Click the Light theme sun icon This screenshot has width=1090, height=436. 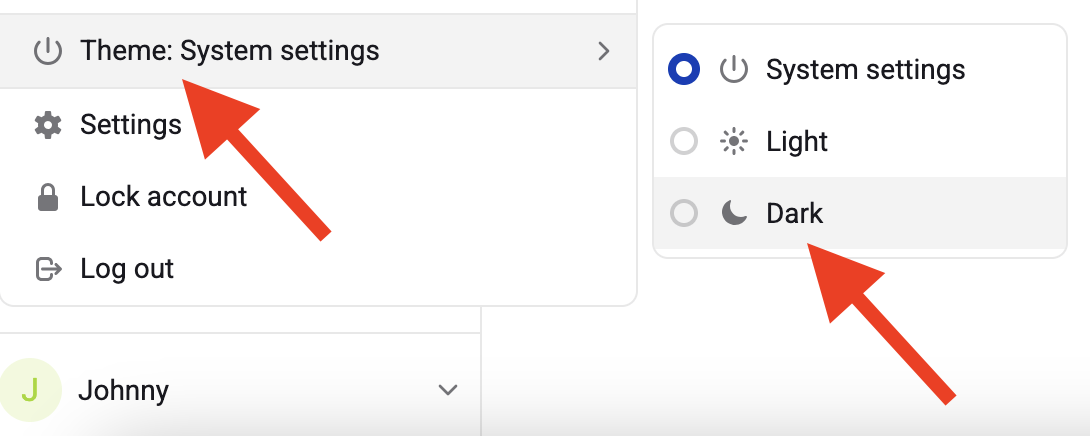(x=734, y=142)
